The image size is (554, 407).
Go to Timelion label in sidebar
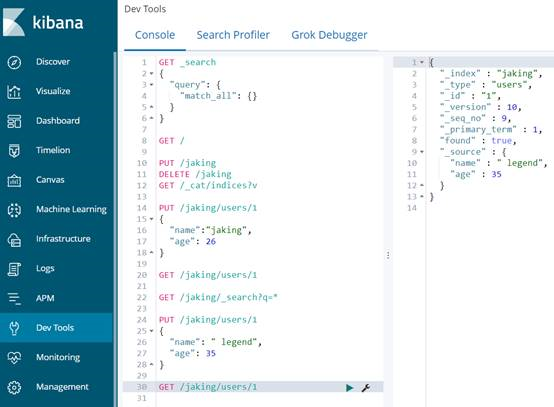click(53, 150)
